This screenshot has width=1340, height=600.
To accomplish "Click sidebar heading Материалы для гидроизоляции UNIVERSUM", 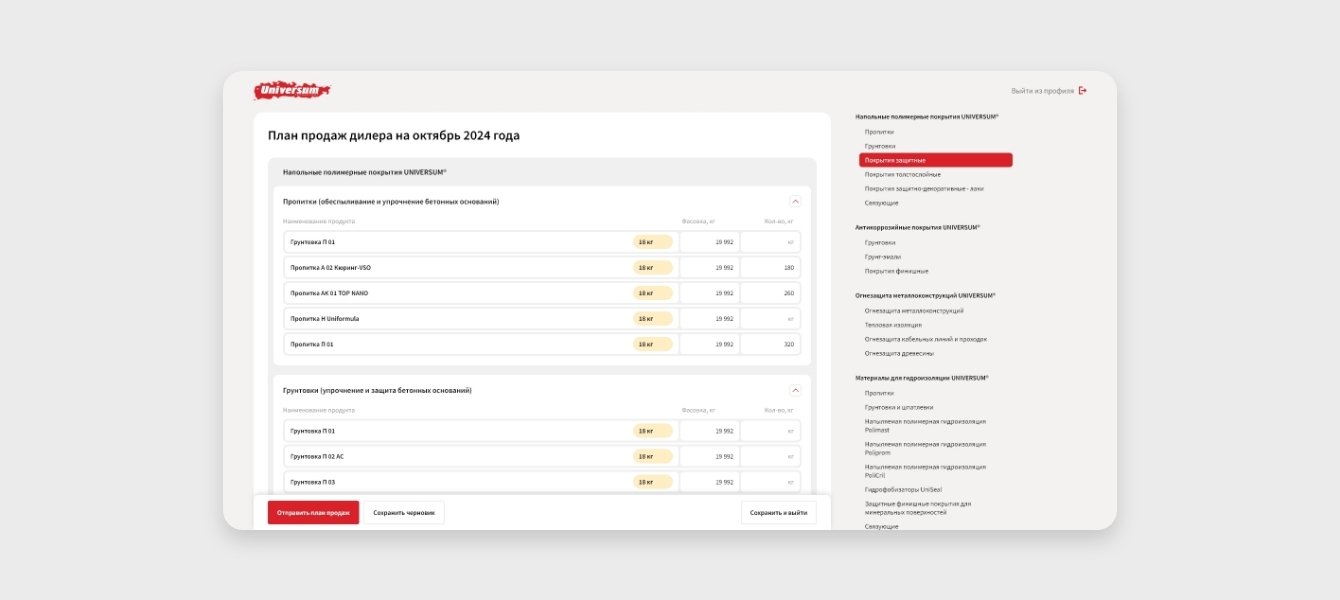I will click(x=922, y=378).
